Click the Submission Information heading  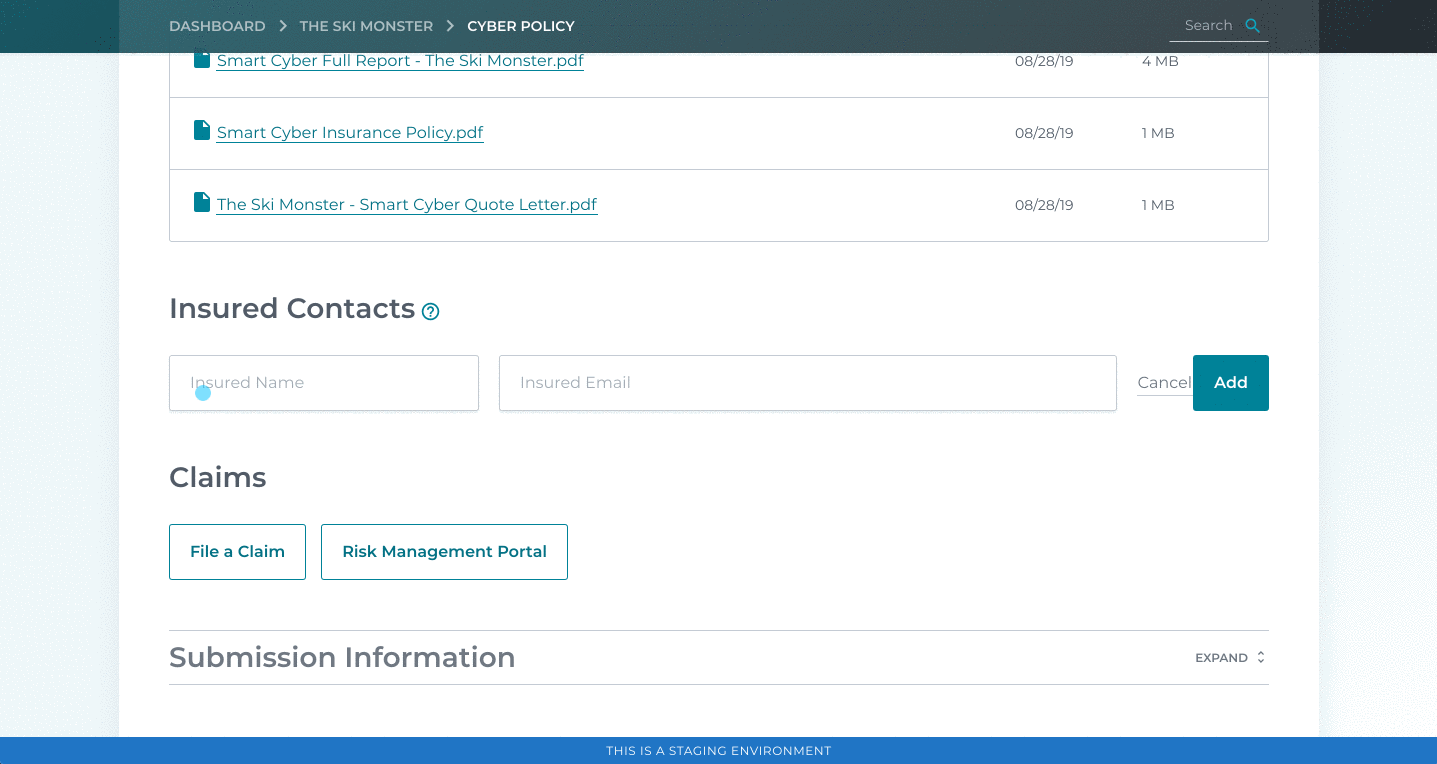click(x=342, y=658)
